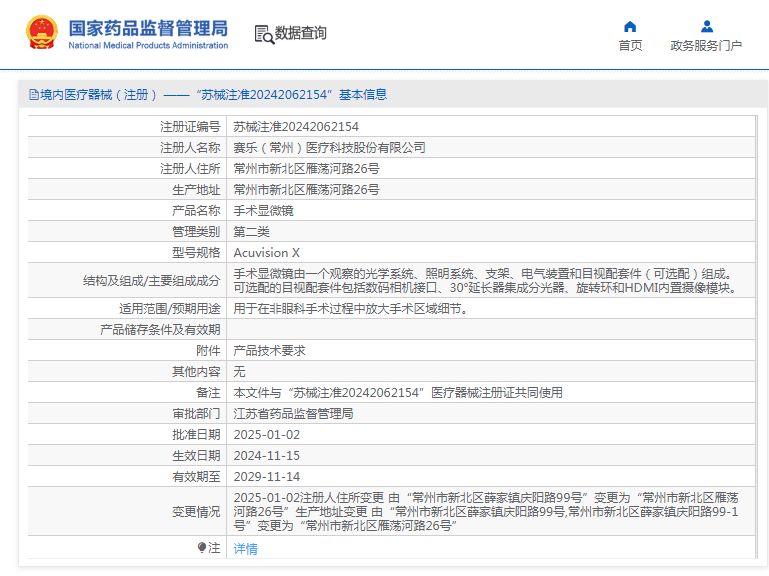Click the 其他内容 value 无

(x=239, y=372)
